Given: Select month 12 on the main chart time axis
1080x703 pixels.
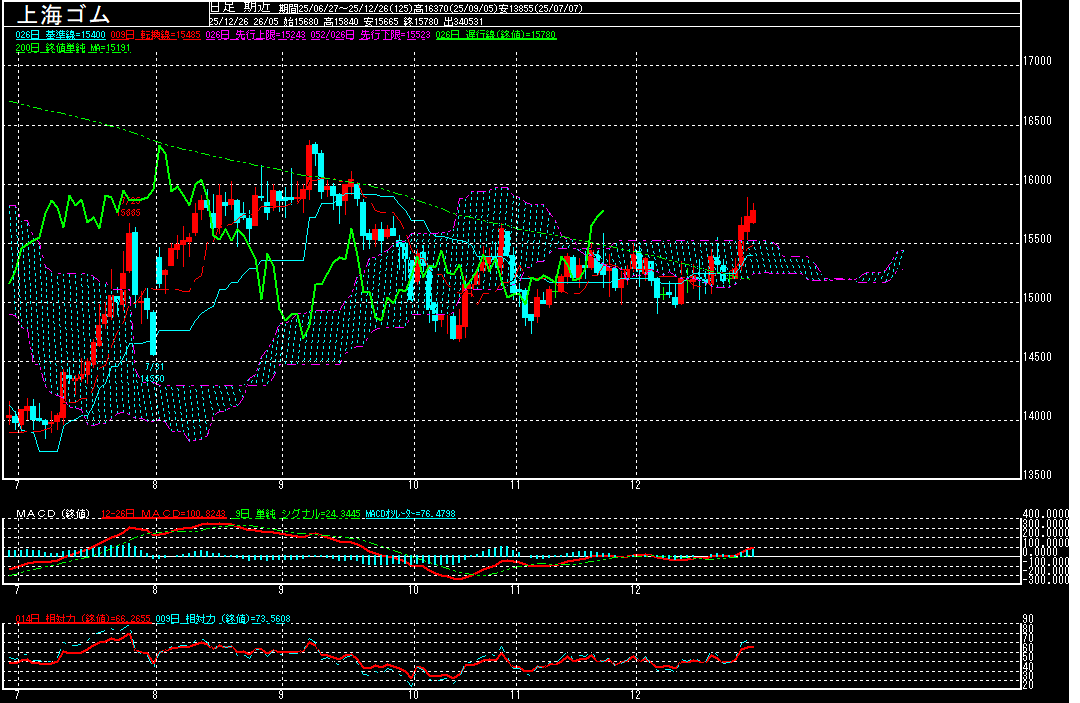Looking at the screenshot, I should coord(635,485).
